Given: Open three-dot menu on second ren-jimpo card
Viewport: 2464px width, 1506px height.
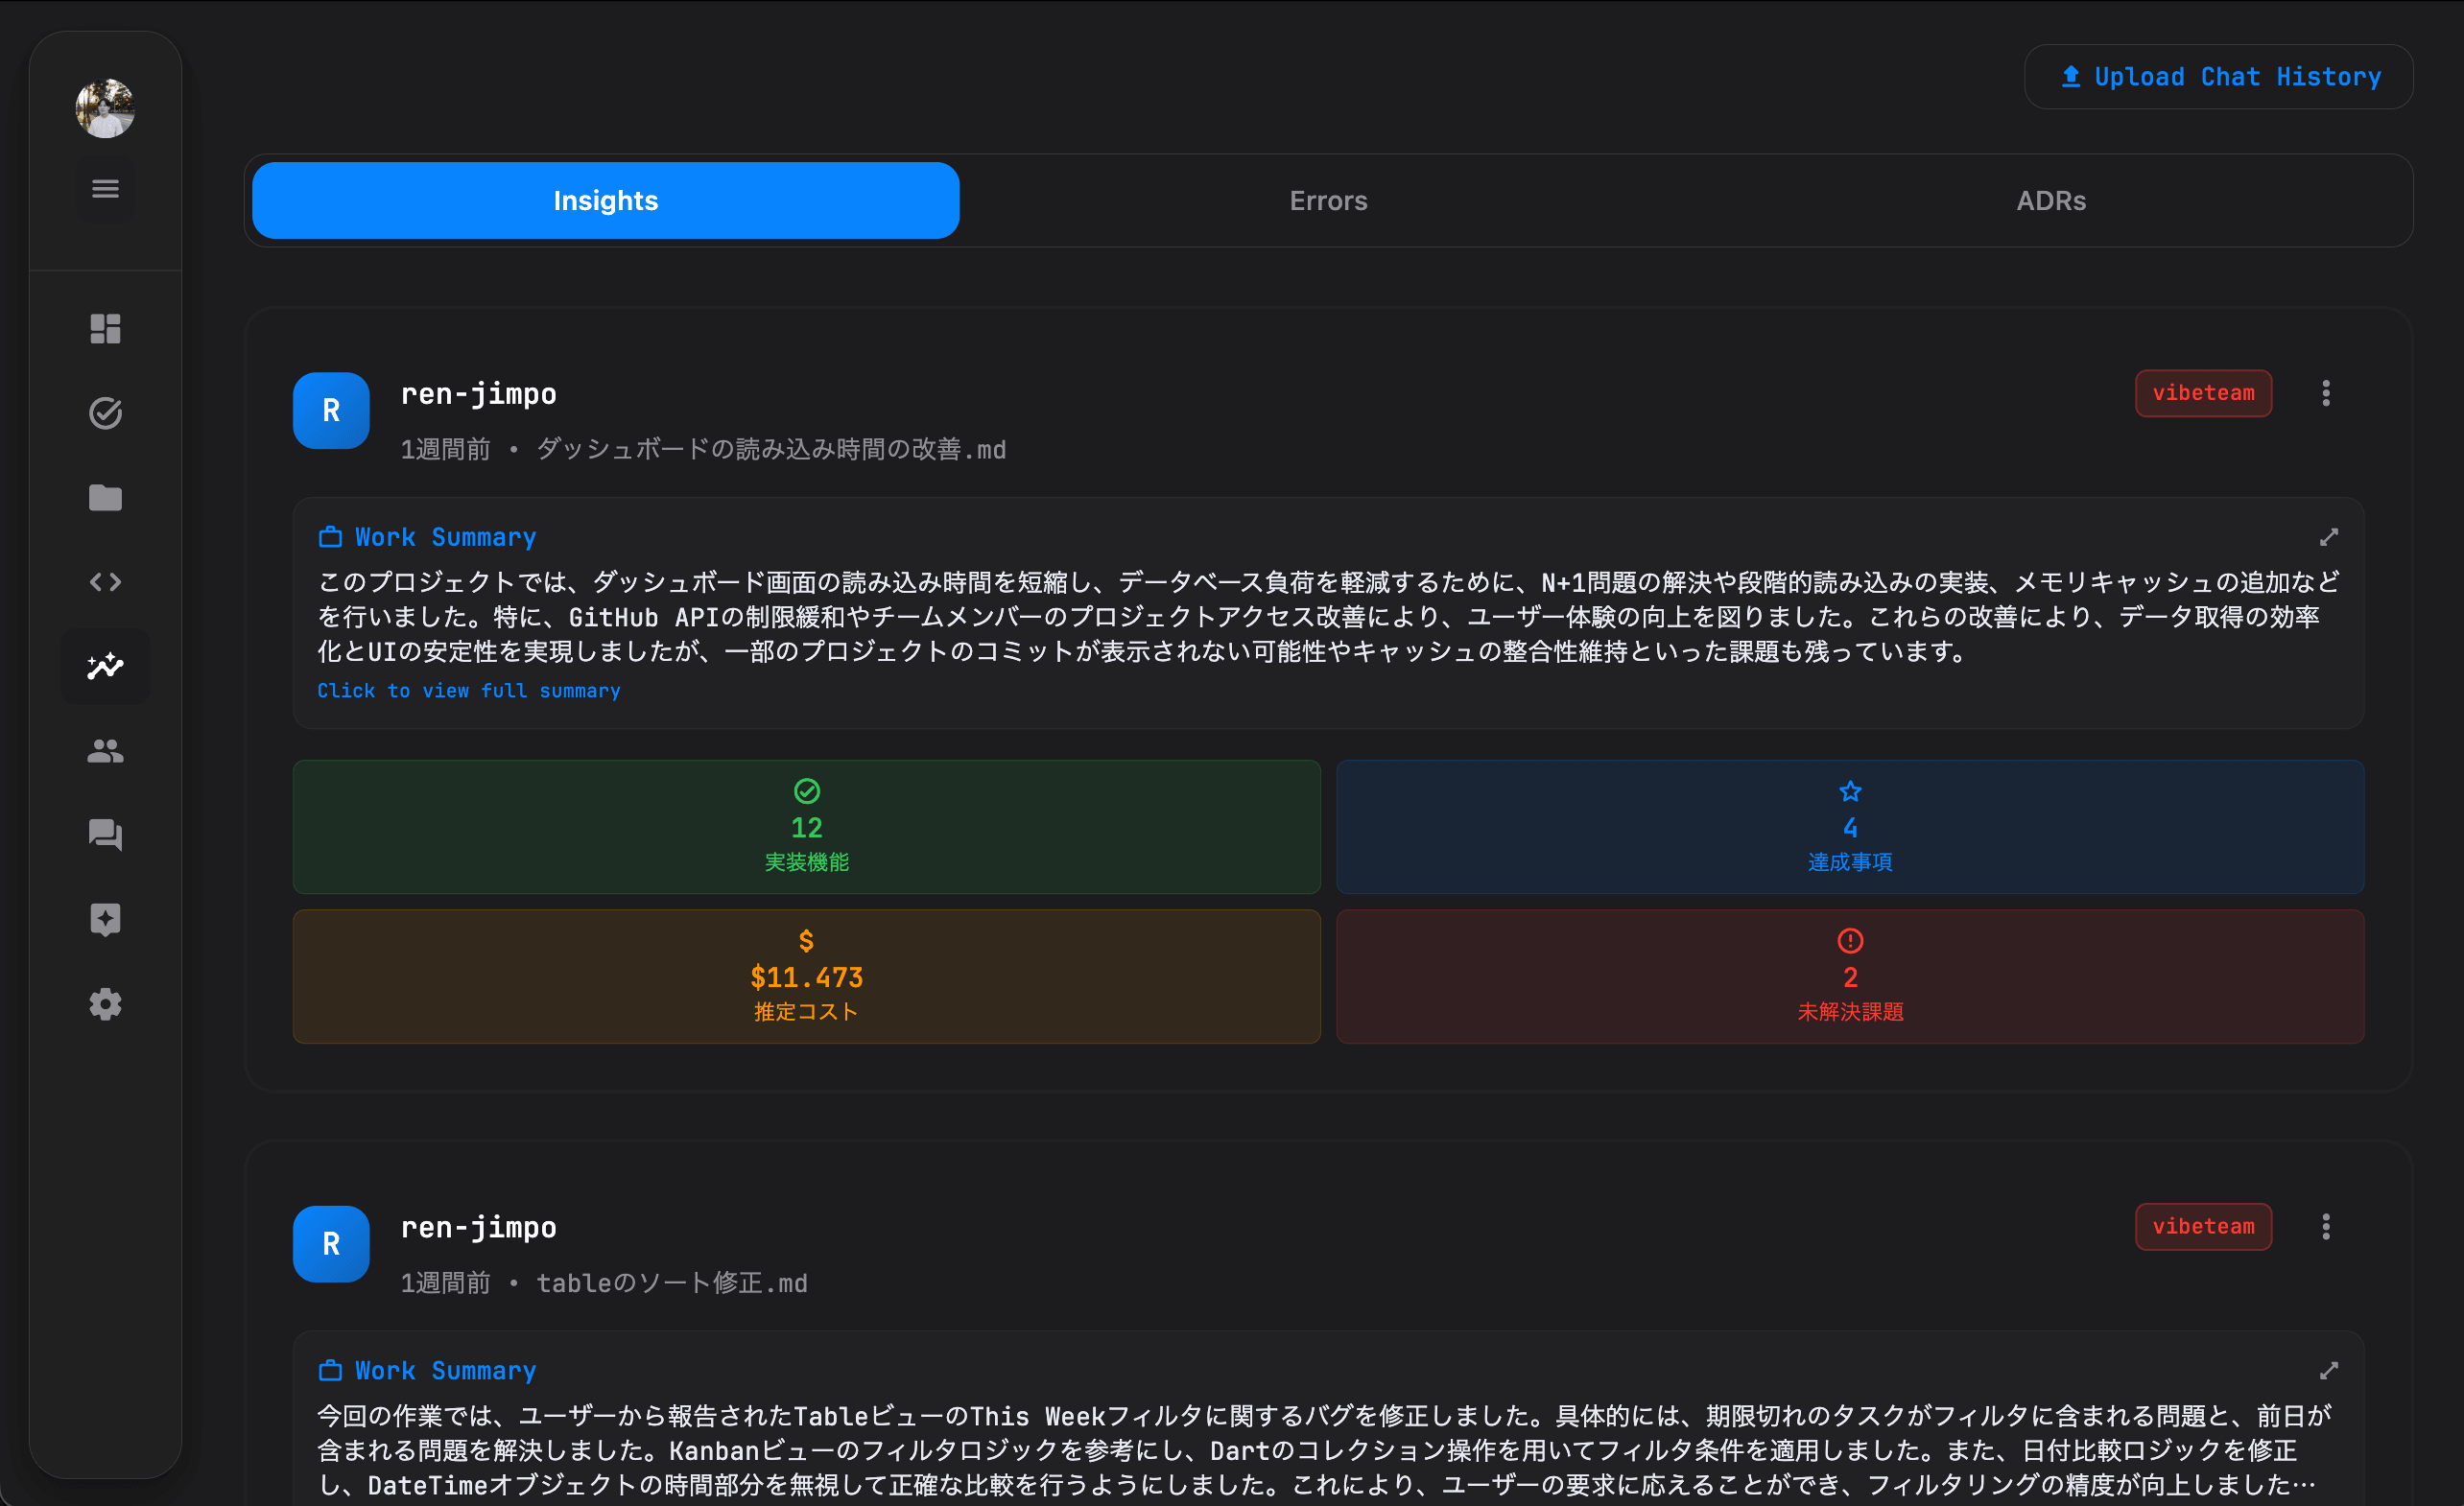Looking at the screenshot, I should click(2327, 1226).
